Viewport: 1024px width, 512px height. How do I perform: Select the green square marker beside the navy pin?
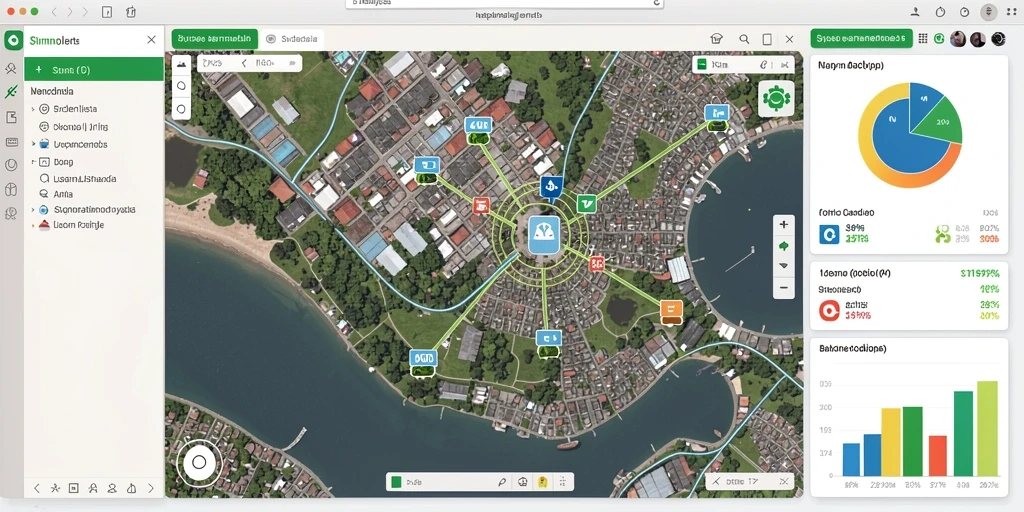(x=586, y=204)
